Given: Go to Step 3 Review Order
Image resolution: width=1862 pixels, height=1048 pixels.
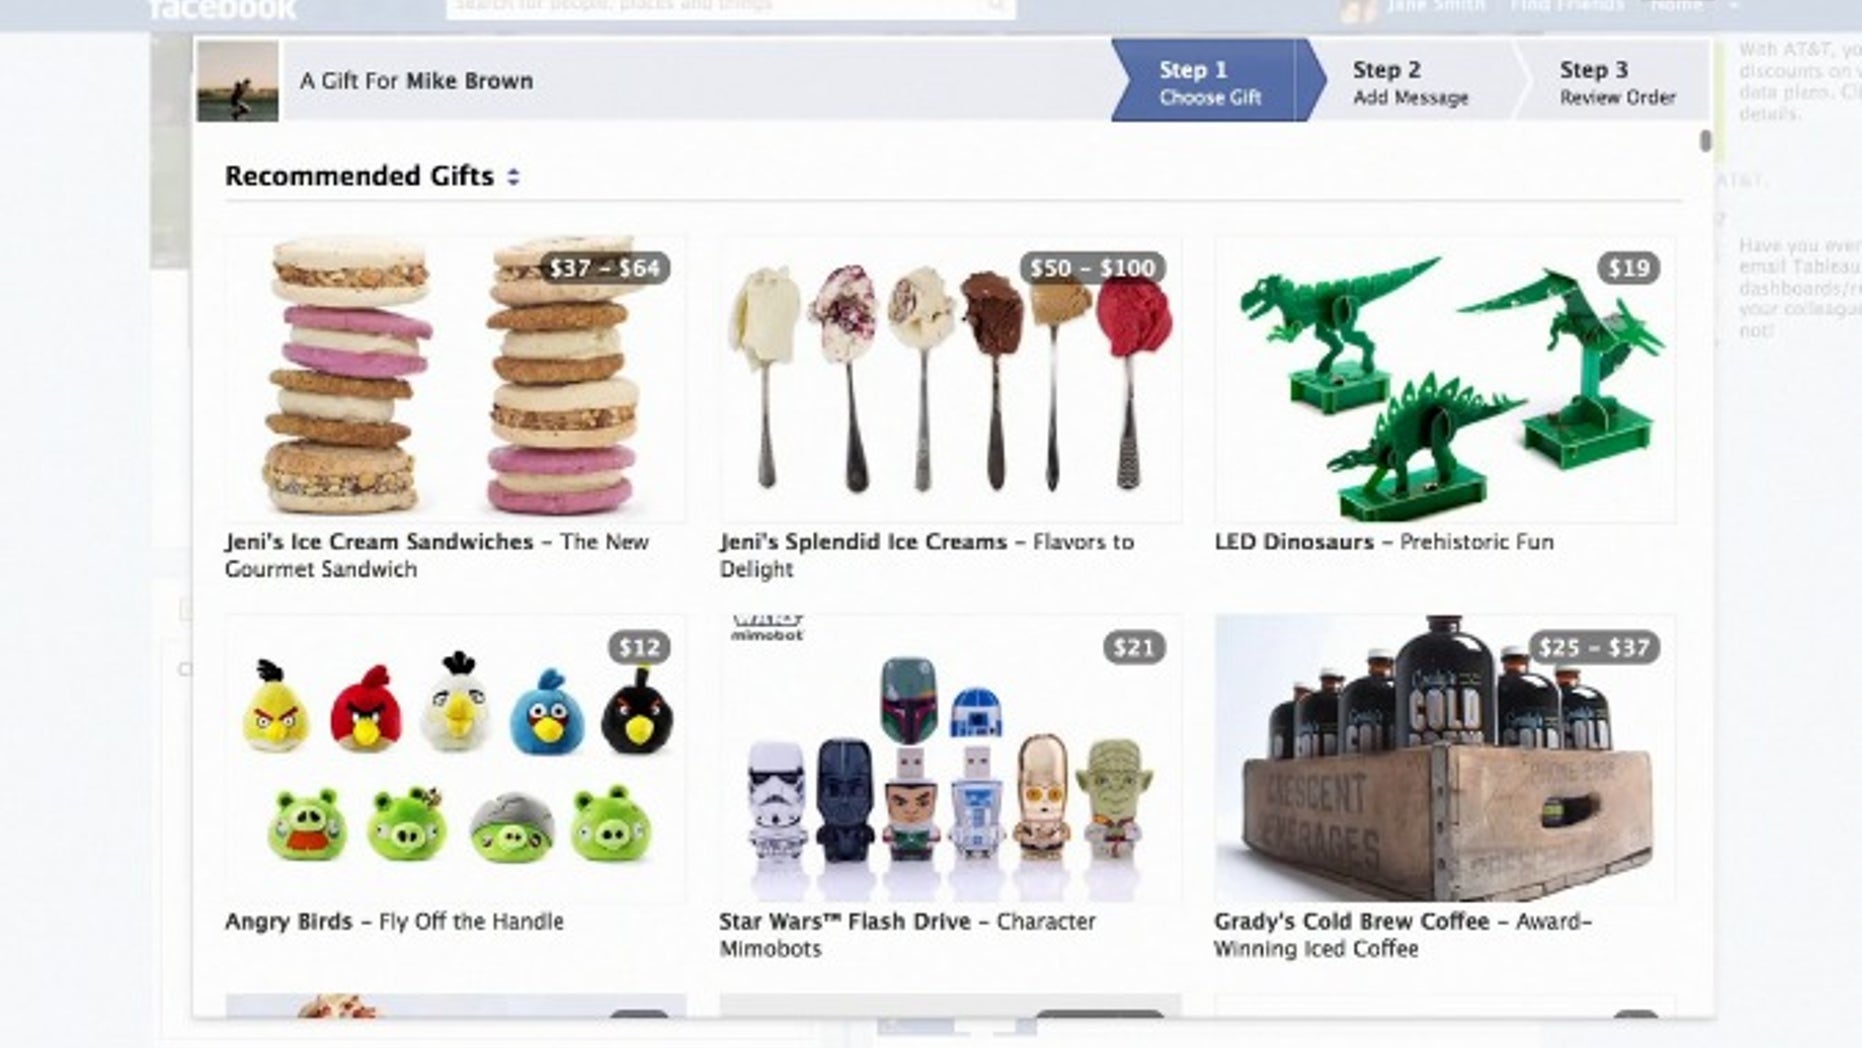Looking at the screenshot, I should tap(1617, 81).
